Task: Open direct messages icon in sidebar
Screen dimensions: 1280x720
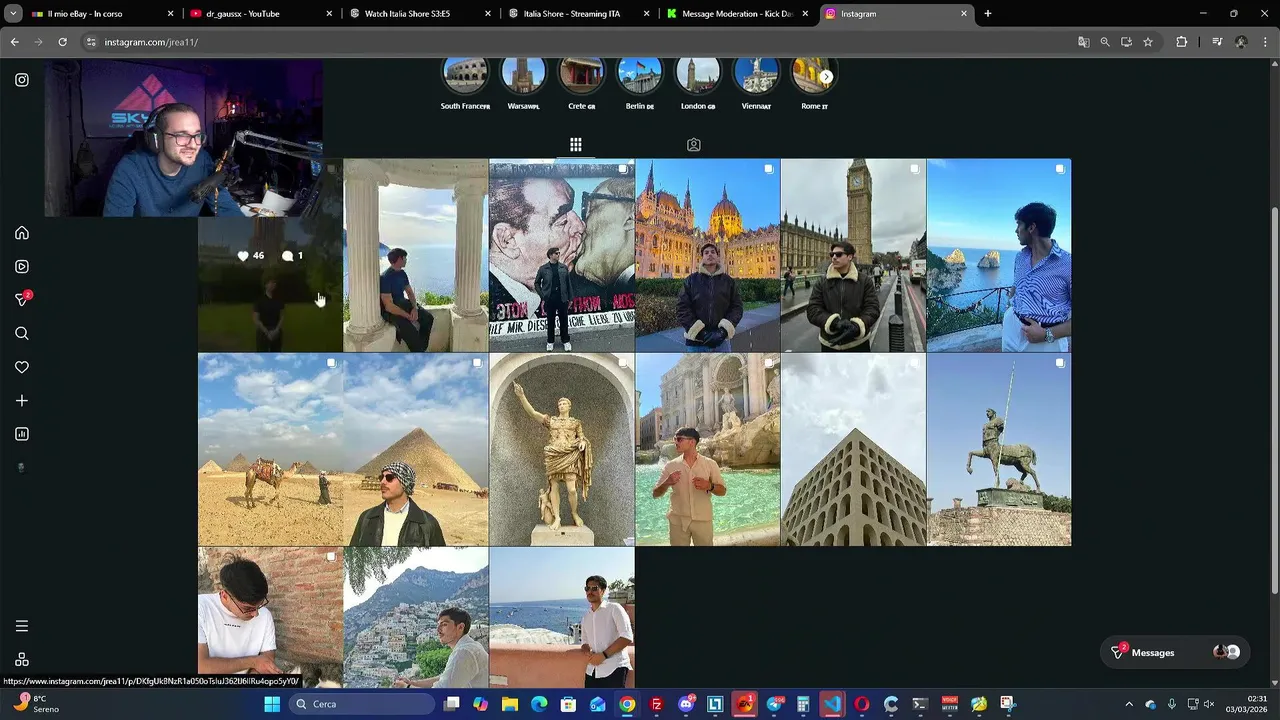Action: tap(22, 299)
